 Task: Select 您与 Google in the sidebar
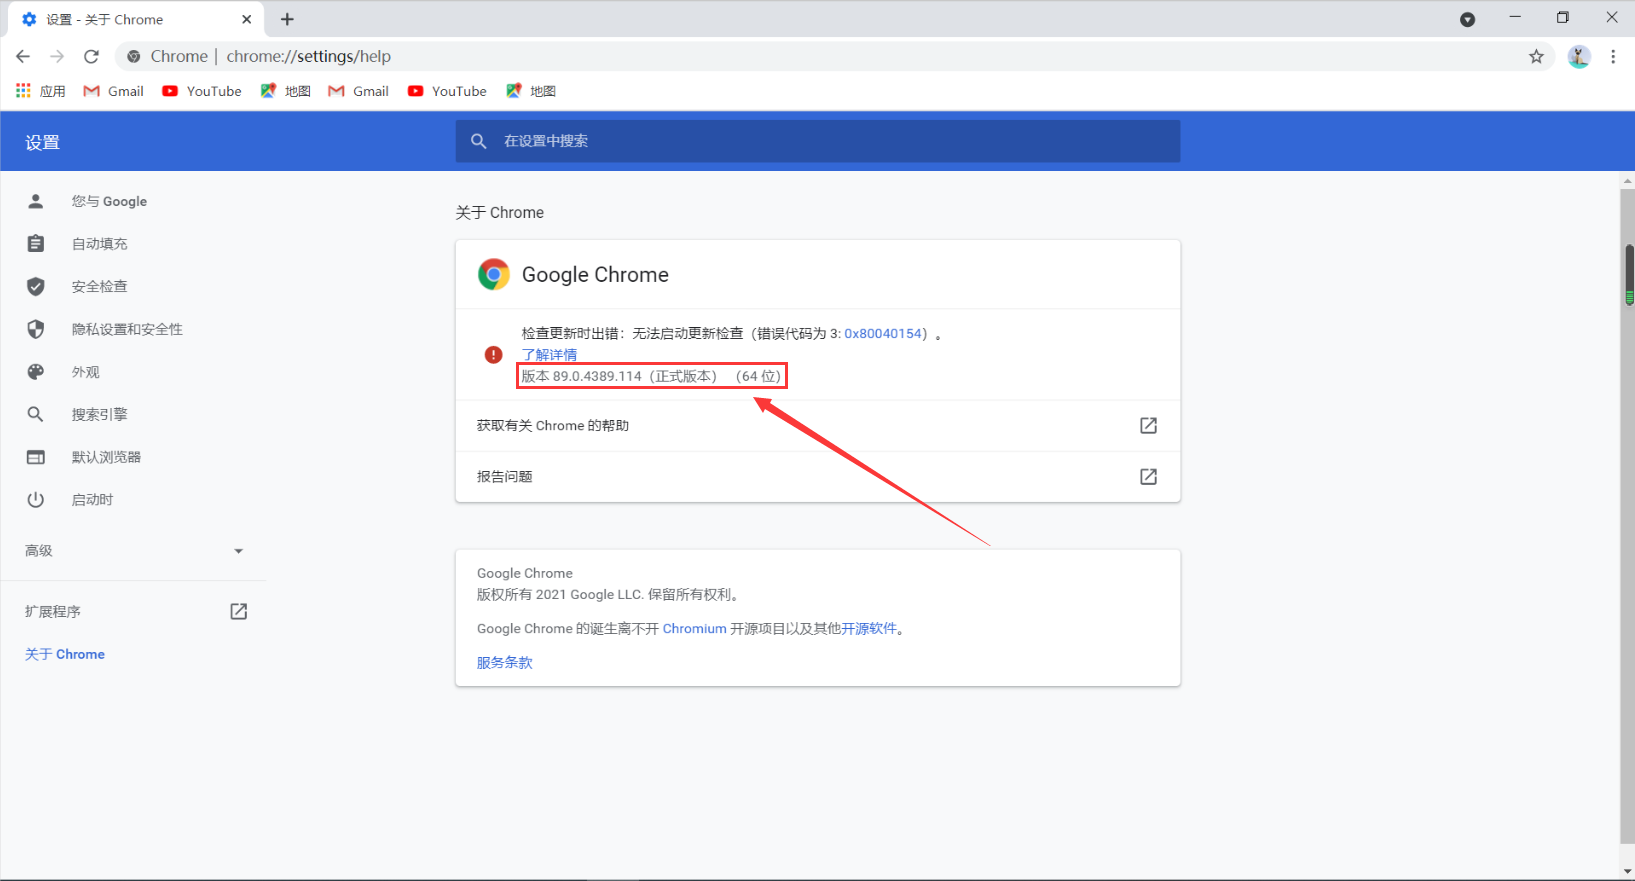[x=109, y=201]
